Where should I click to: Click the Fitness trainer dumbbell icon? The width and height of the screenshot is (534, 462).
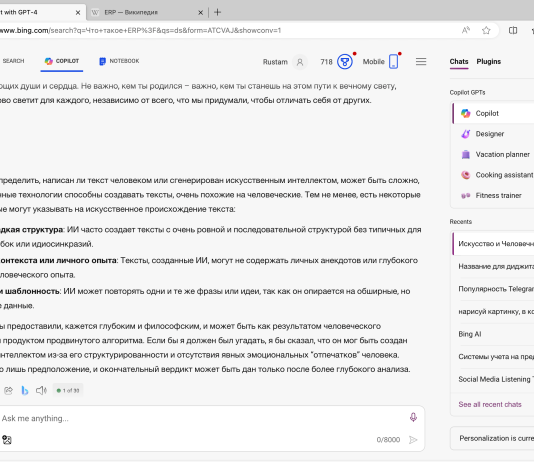pyautogui.click(x=466, y=195)
